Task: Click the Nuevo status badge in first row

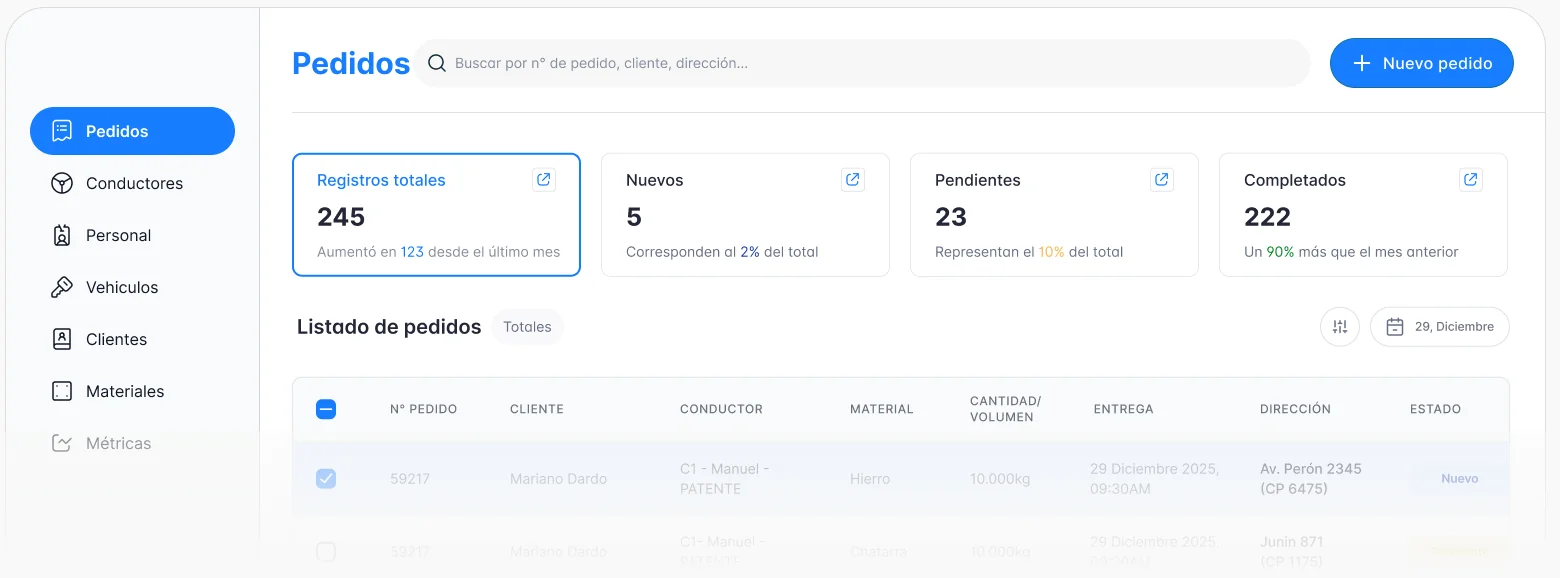Action: tap(1459, 479)
